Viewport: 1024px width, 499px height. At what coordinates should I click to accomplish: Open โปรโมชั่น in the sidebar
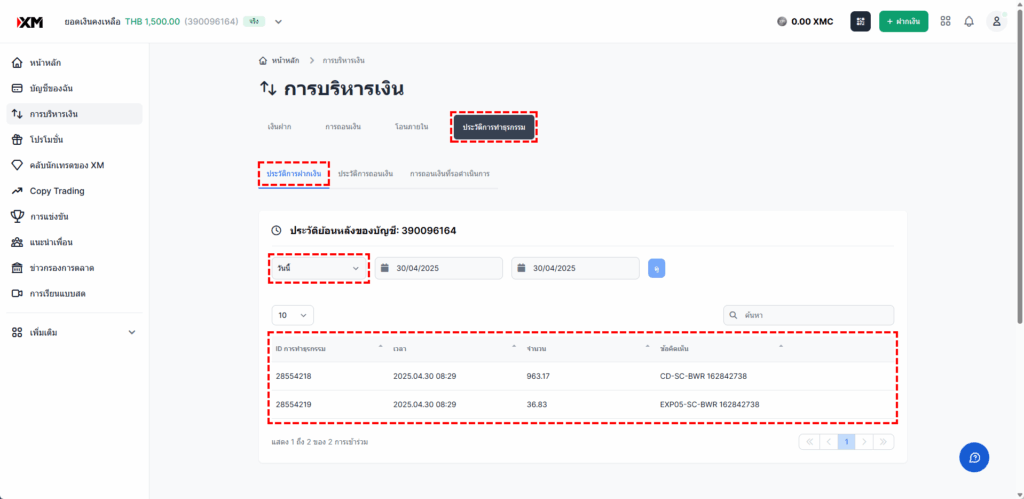(74, 140)
